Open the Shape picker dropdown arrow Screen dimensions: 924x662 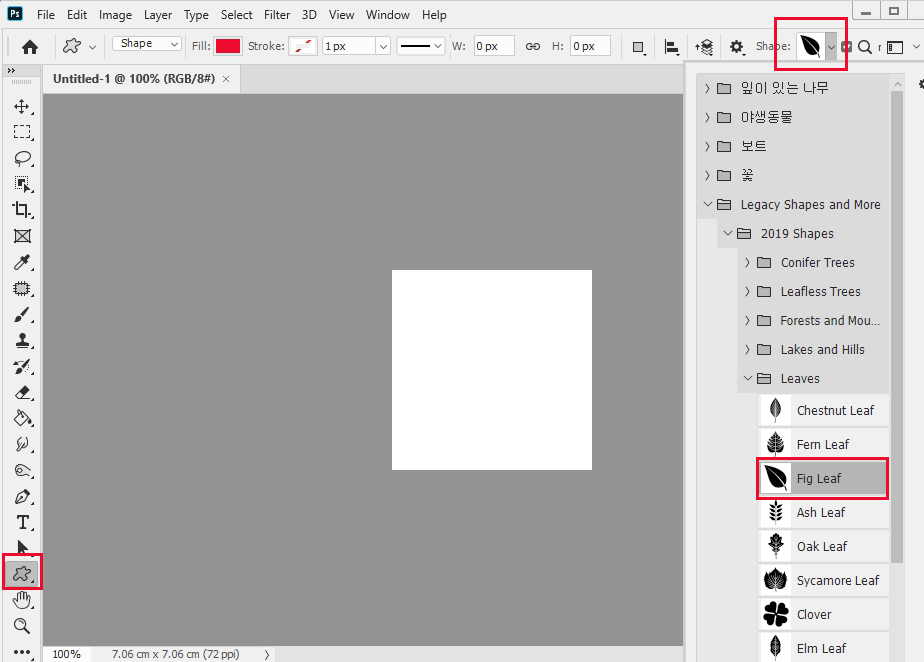click(x=831, y=47)
